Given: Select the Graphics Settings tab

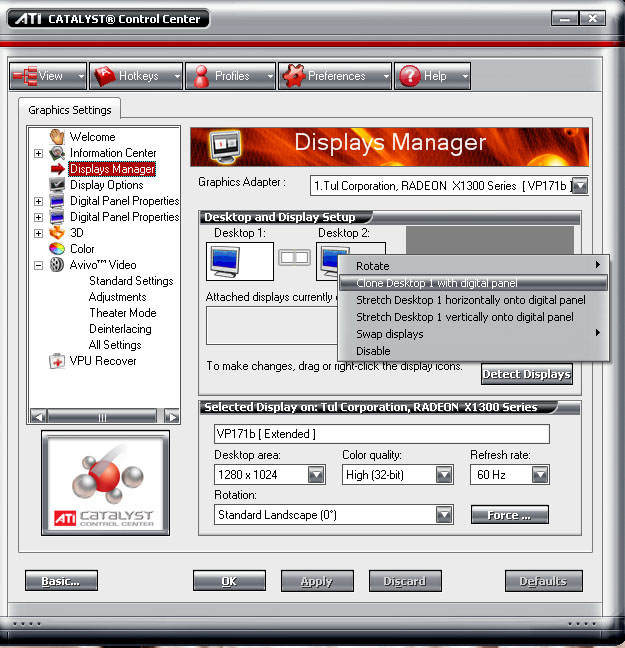Looking at the screenshot, I should (x=70, y=110).
